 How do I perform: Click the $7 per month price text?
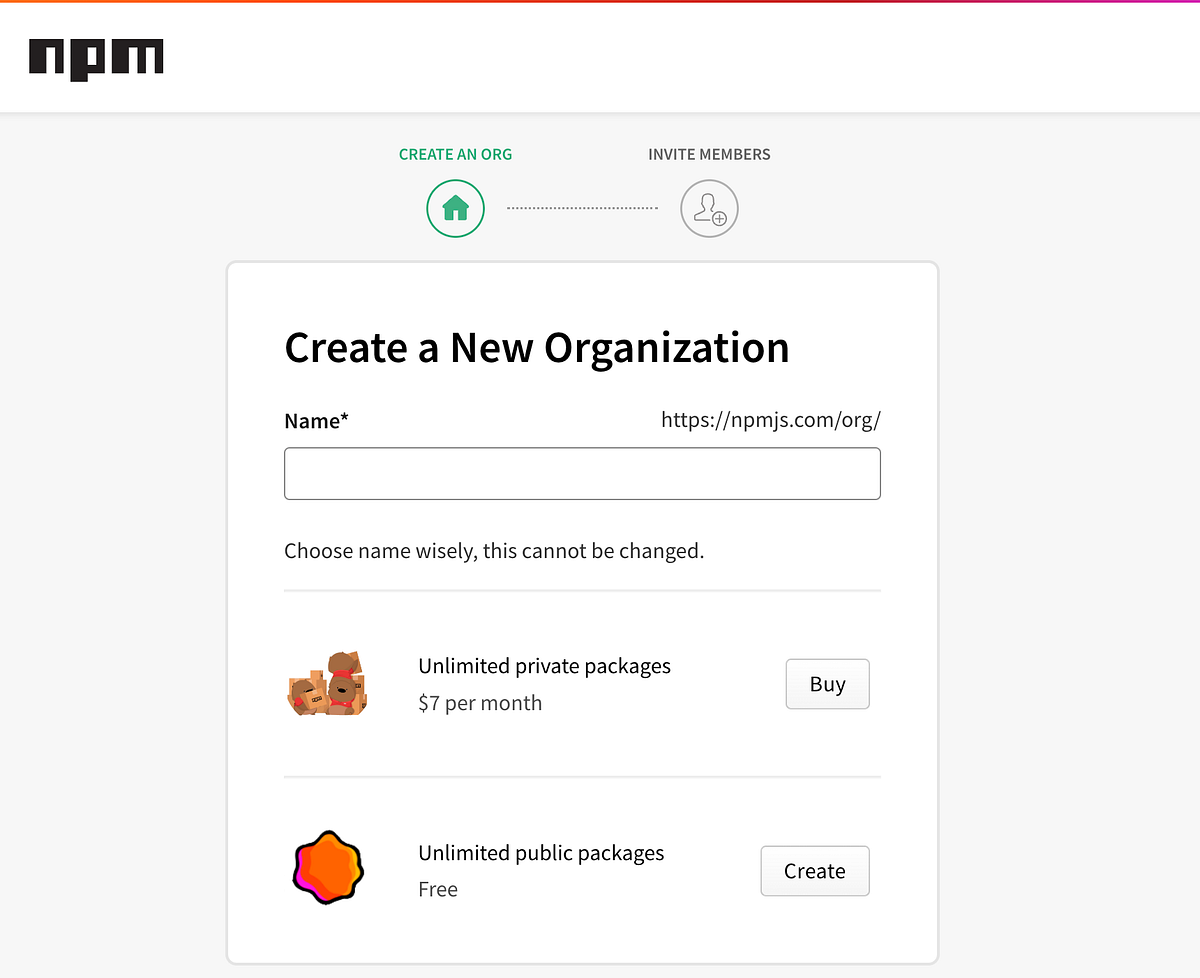pos(480,703)
